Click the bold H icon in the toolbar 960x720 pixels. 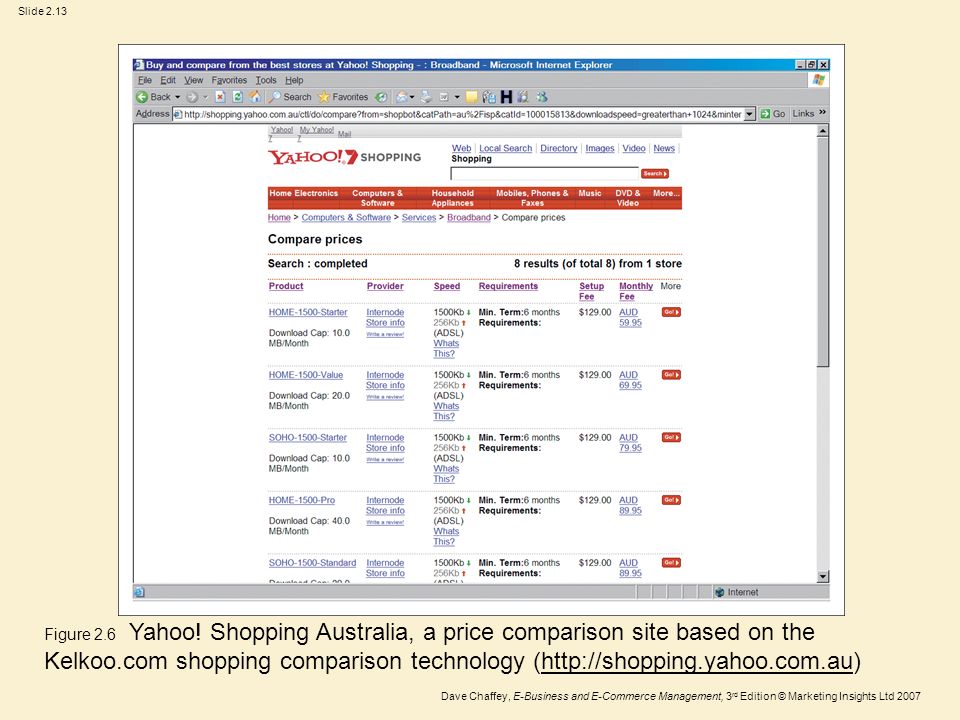506,97
